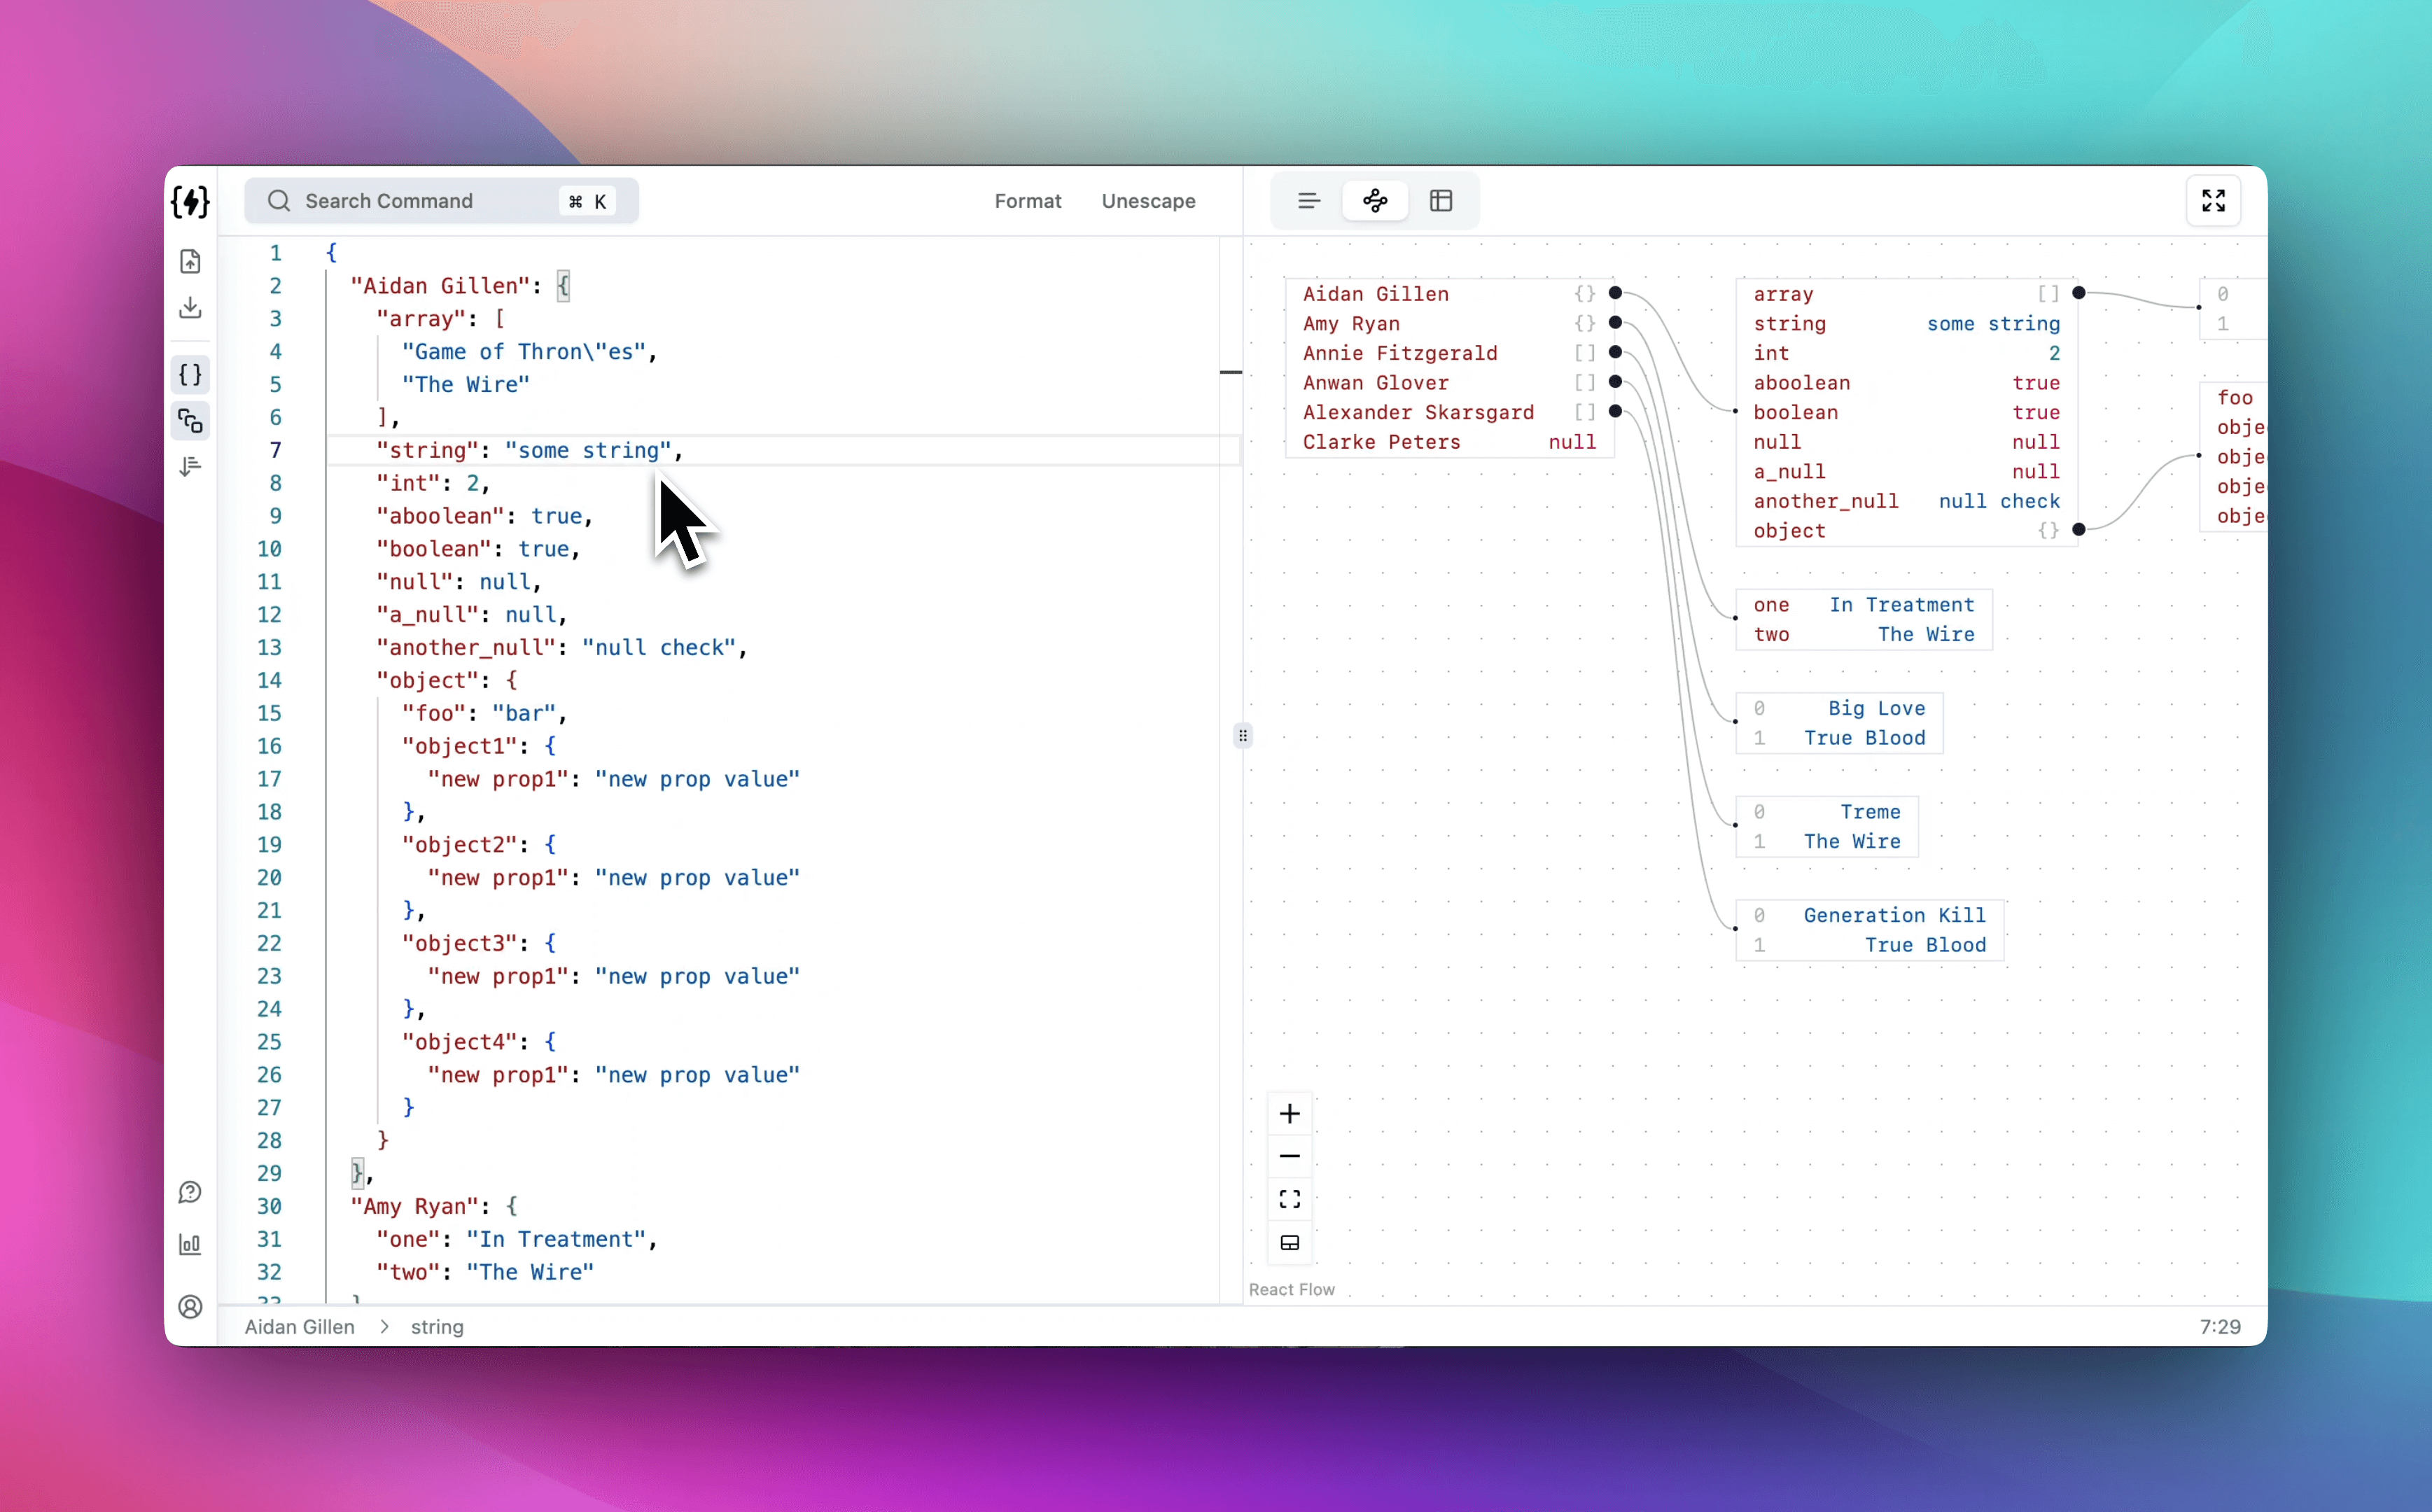Viewport: 2432px width, 1512px height.
Task: Click the Search Command field
Action: pyautogui.click(x=441, y=201)
